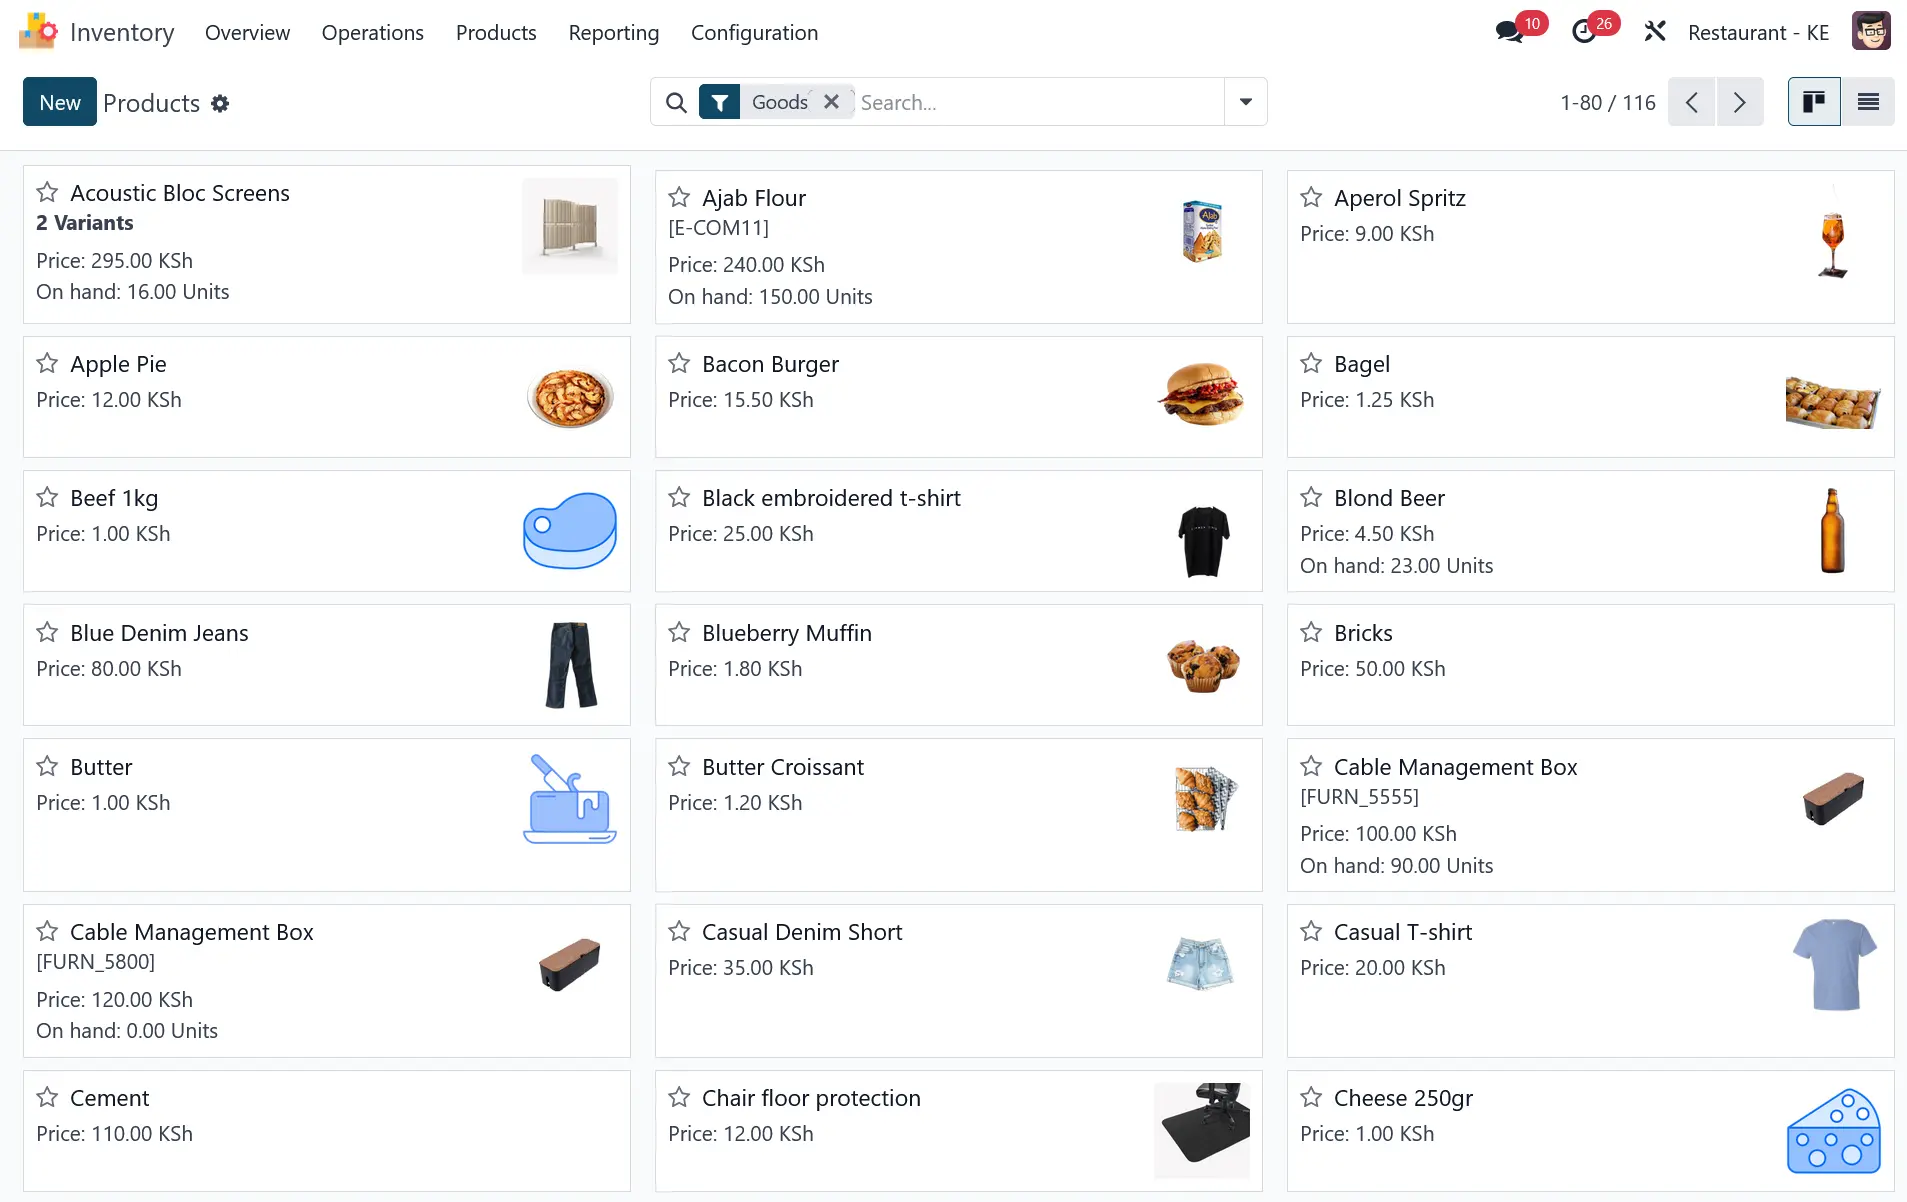Star the Bacon Burger product
1907x1202 pixels.
pos(680,363)
